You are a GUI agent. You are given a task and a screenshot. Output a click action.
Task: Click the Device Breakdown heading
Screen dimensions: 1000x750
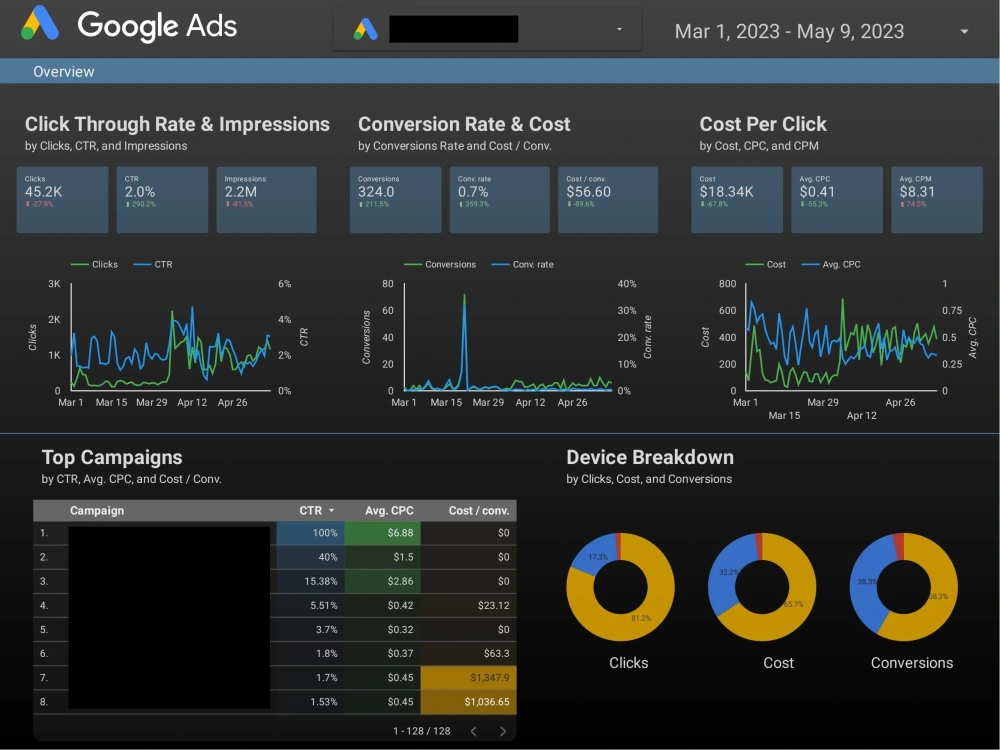tap(650, 457)
